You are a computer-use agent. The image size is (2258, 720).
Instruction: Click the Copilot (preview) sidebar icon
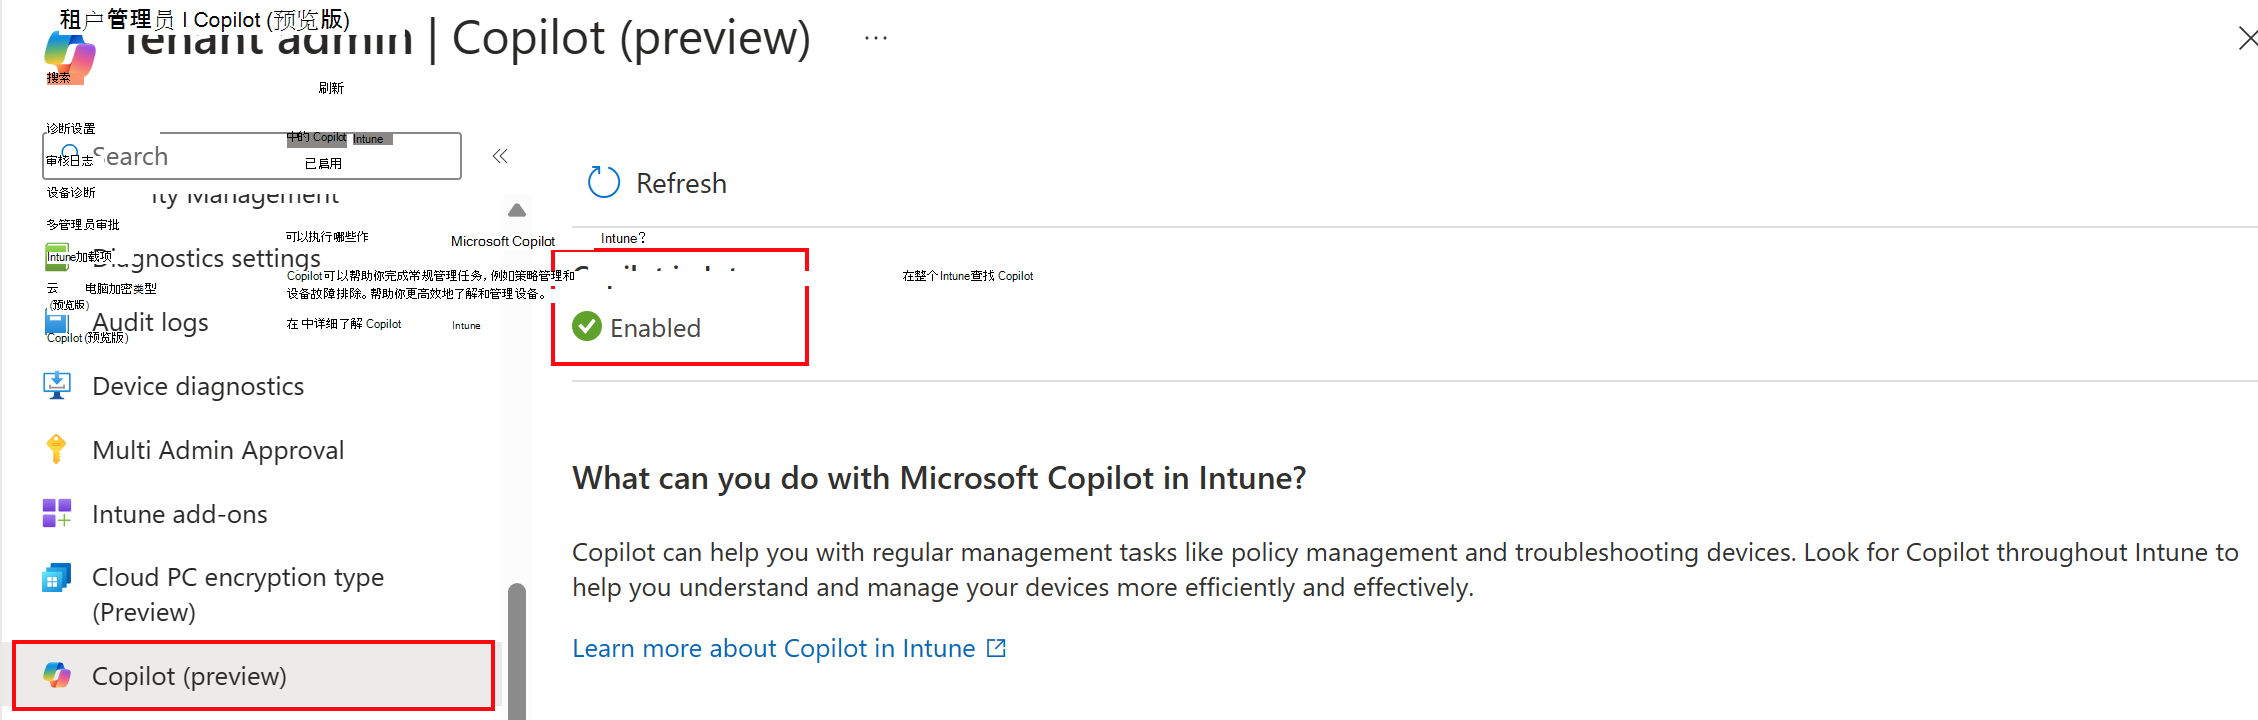(x=57, y=676)
